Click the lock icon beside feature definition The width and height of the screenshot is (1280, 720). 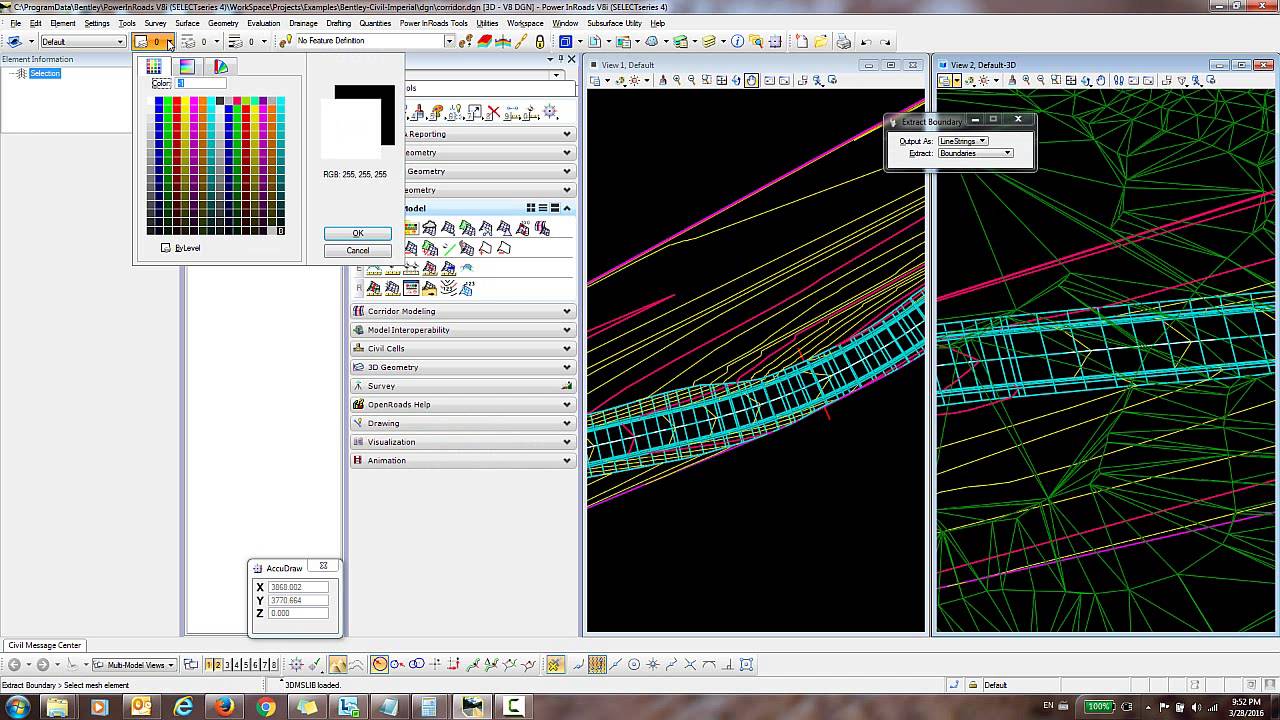pyautogui.click(x=540, y=42)
